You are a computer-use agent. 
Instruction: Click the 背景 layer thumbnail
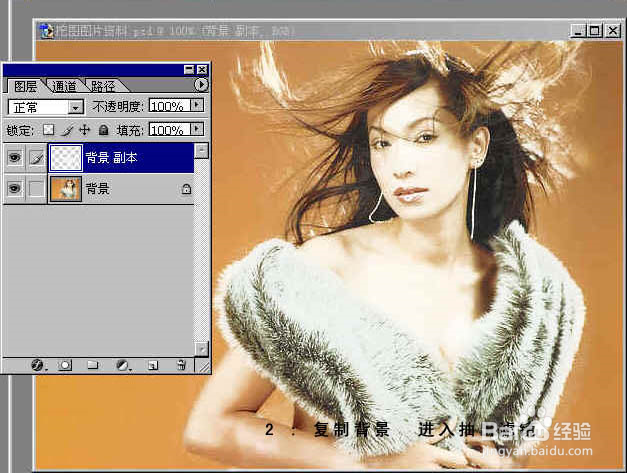click(x=66, y=189)
